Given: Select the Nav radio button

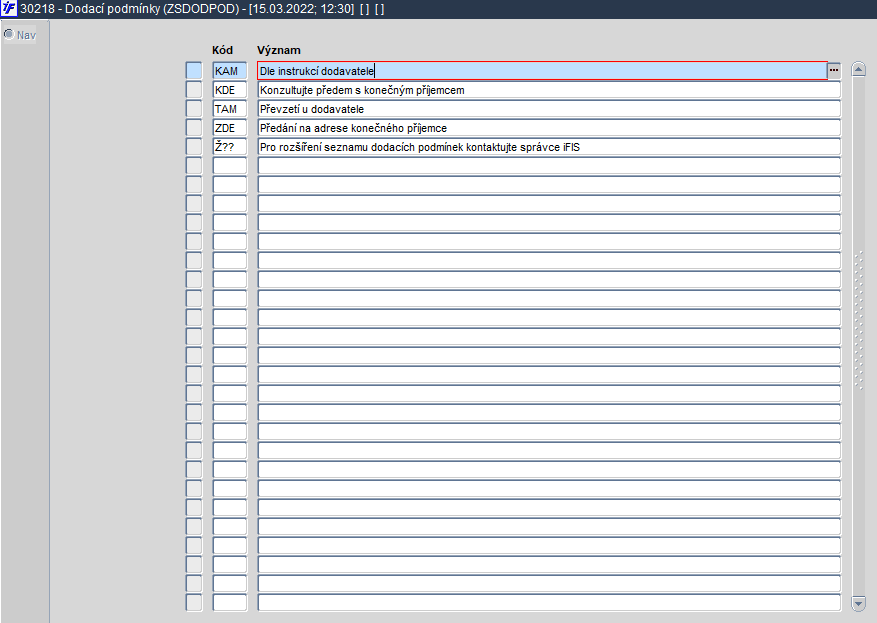Looking at the screenshot, I should pos(9,35).
